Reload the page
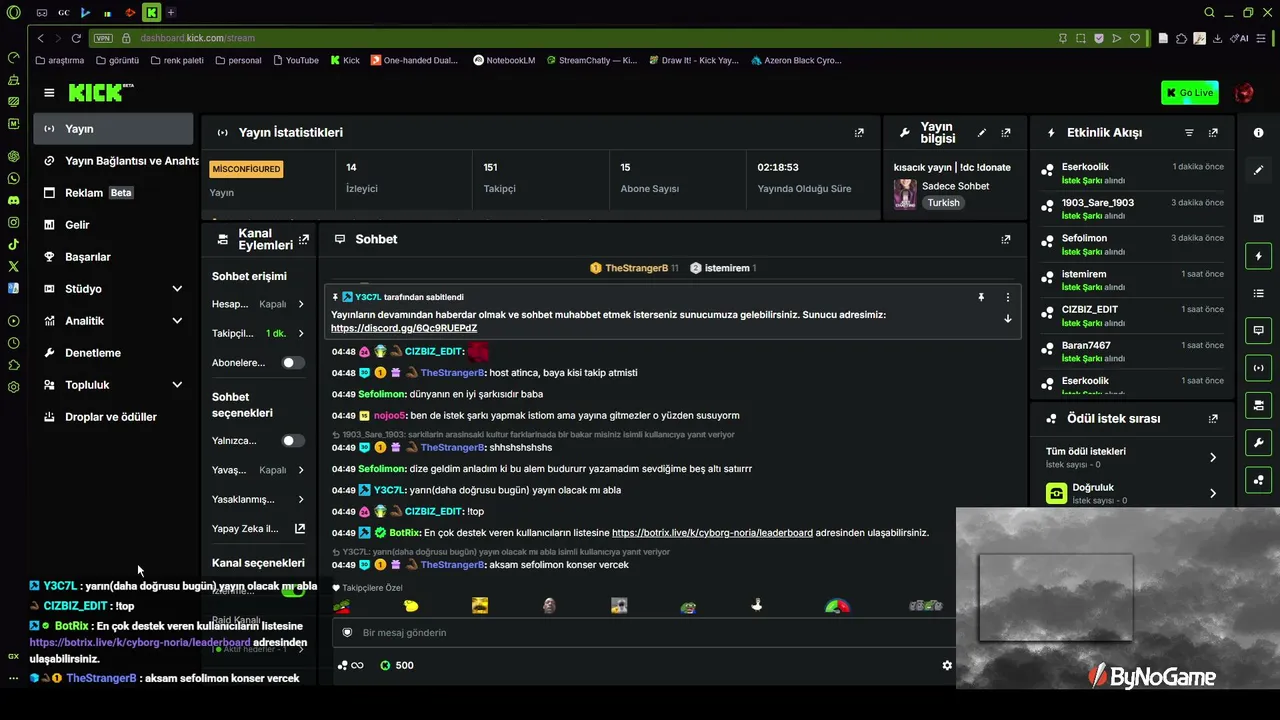 click(76, 38)
